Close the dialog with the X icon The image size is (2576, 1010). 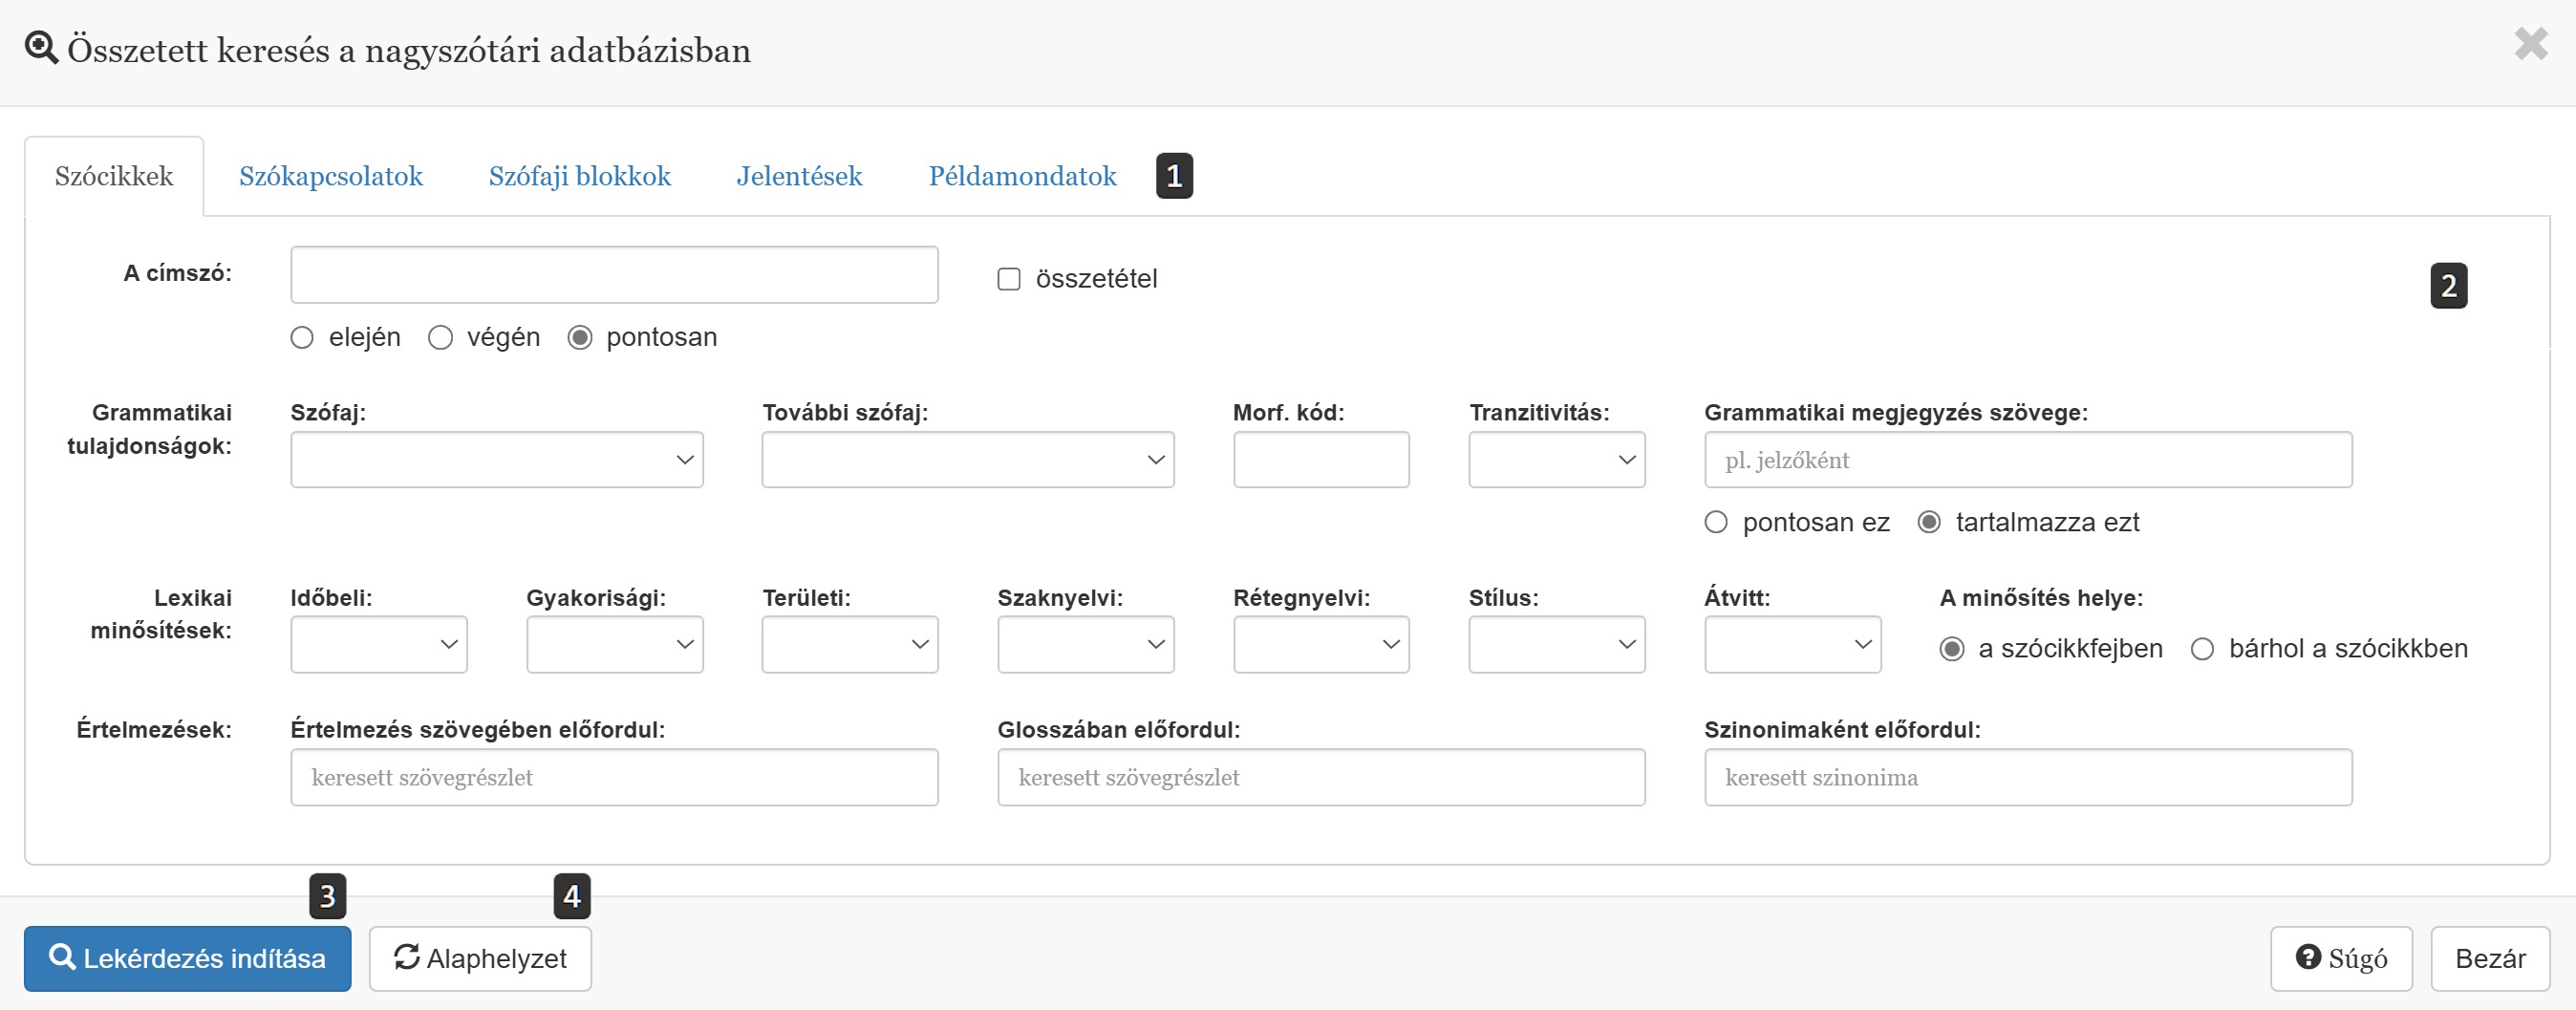point(2530,44)
